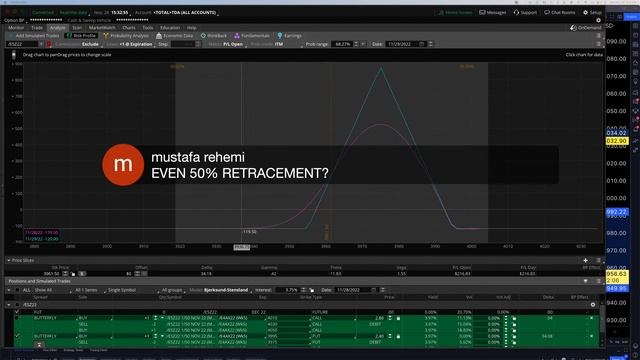Click the Step input field
The image size is (640, 360).
coord(182,44)
